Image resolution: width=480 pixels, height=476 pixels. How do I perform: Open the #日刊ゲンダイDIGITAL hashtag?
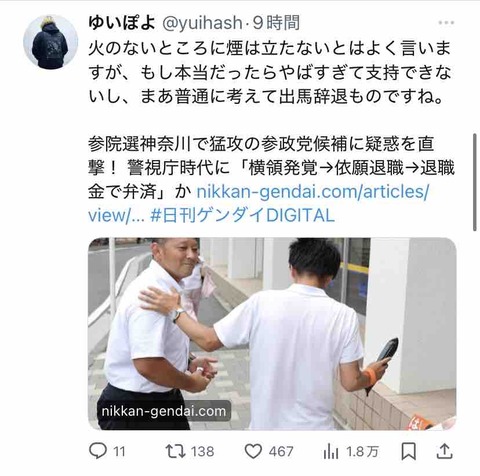click(x=242, y=215)
